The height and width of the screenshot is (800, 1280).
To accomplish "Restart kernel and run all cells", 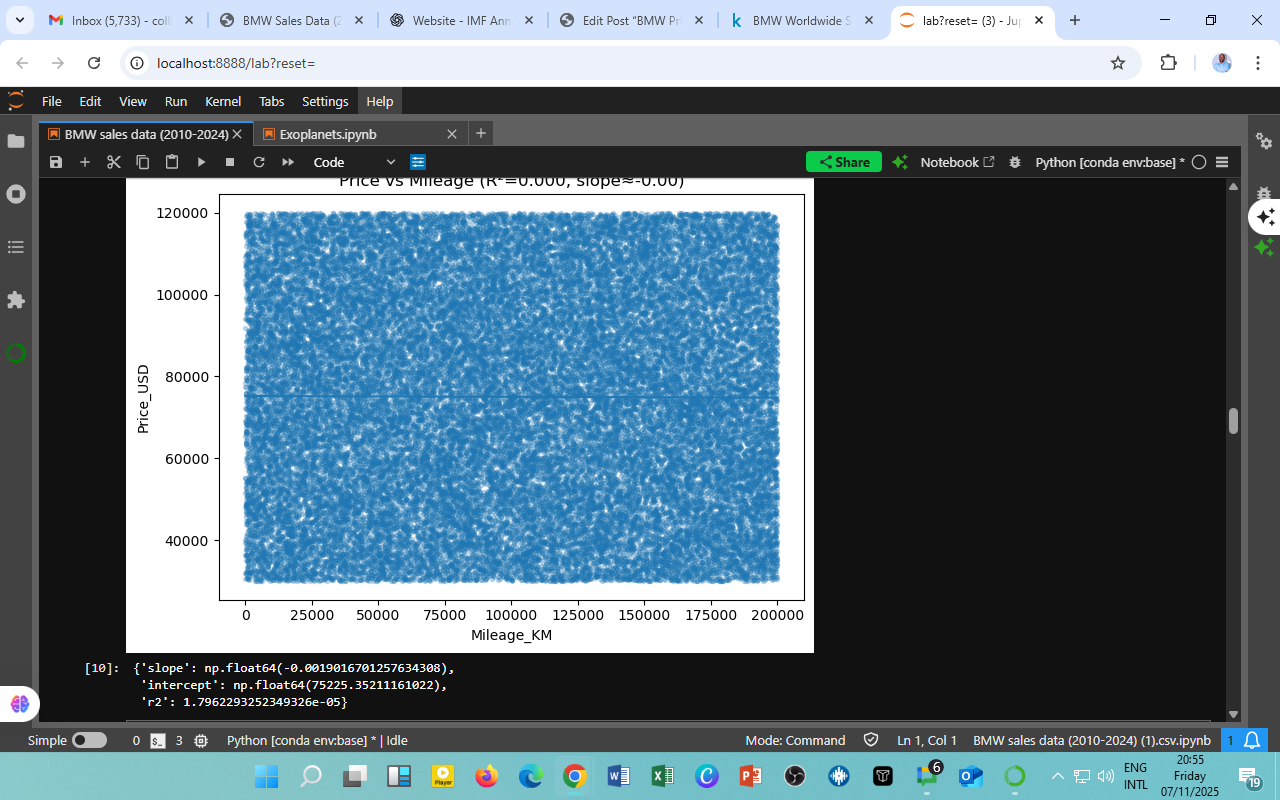I will point(288,162).
